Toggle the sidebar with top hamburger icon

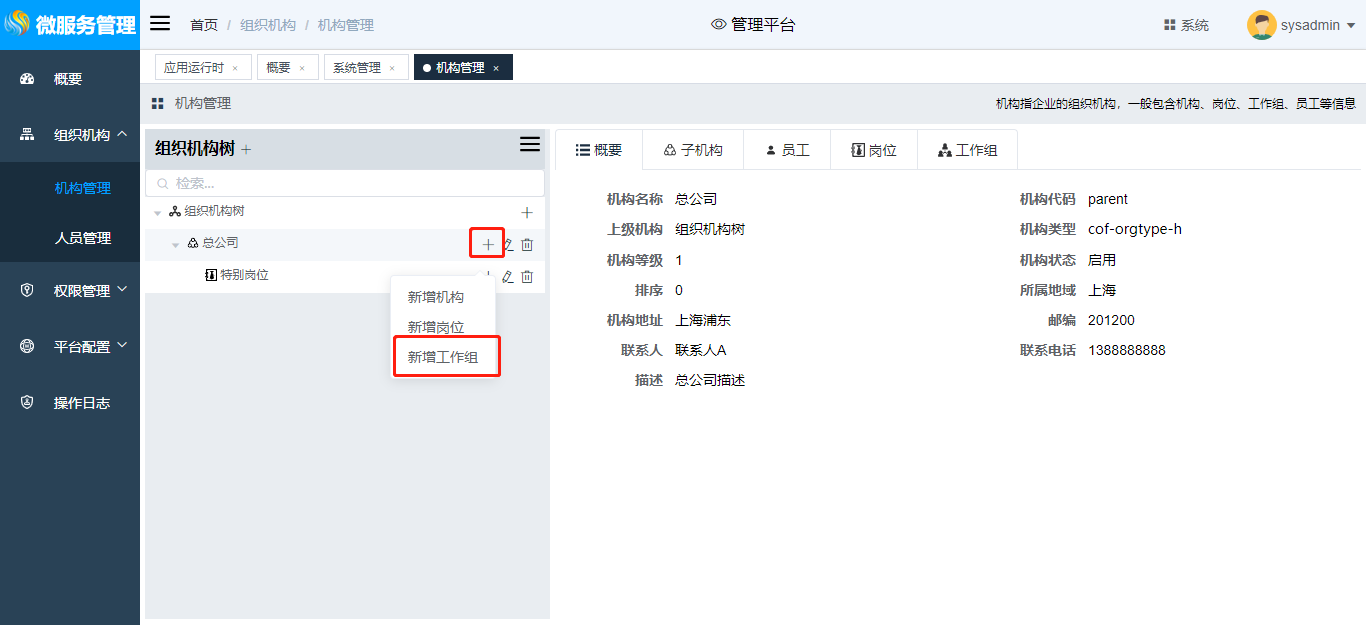tap(160, 24)
